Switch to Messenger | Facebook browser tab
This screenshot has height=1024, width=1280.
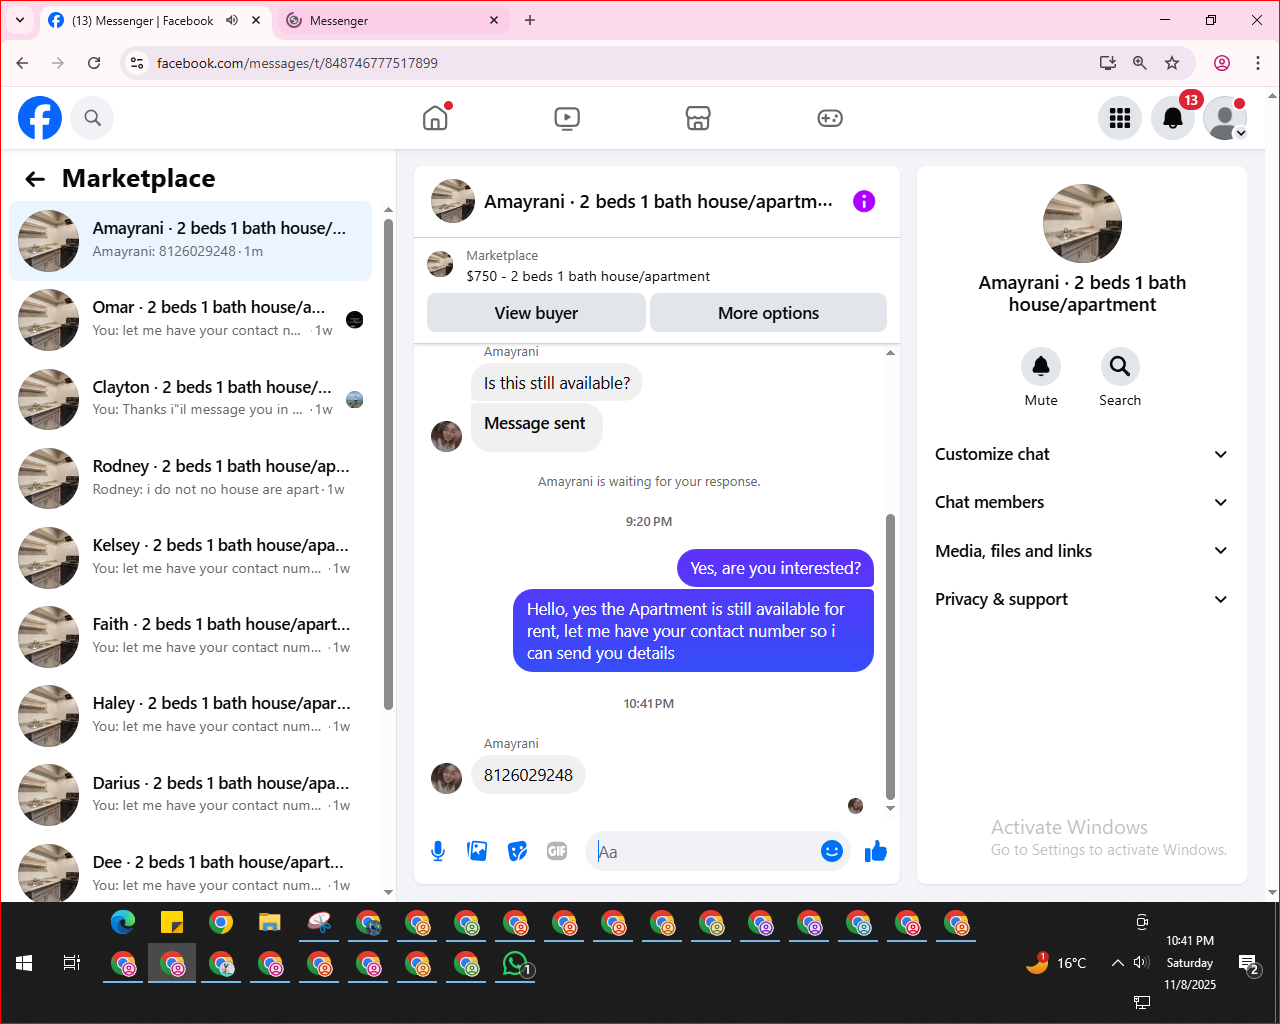(x=155, y=20)
